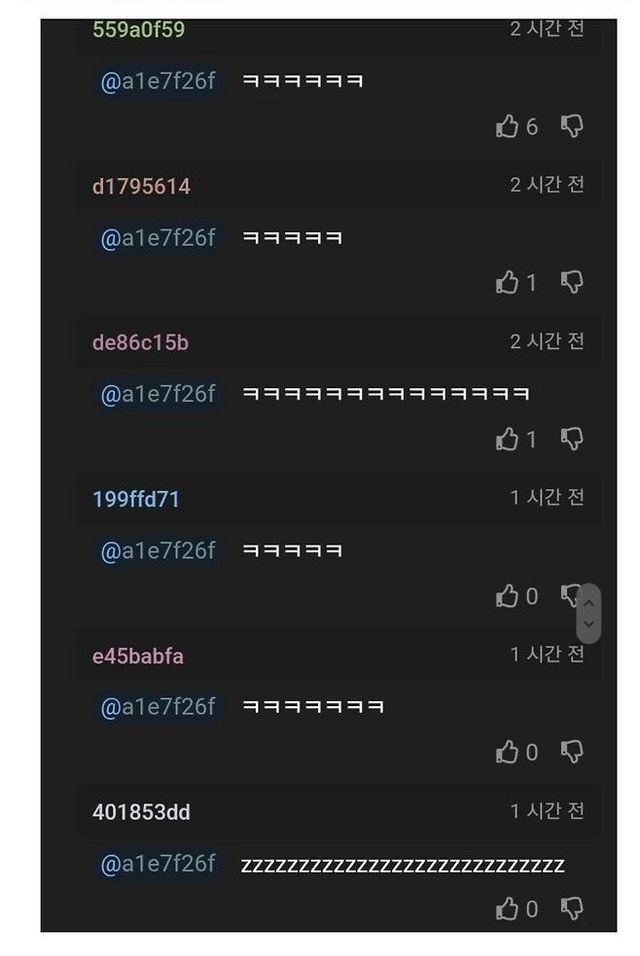Like the comment by 199ffd71
Image resolution: width=640 pixels, height=956 pixels.
point(507,596)
